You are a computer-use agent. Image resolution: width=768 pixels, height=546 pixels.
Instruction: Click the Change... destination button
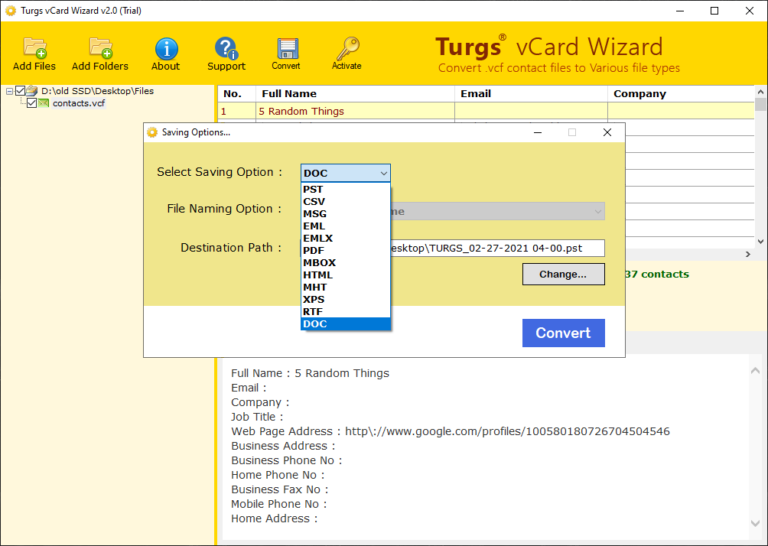(563, 274)
